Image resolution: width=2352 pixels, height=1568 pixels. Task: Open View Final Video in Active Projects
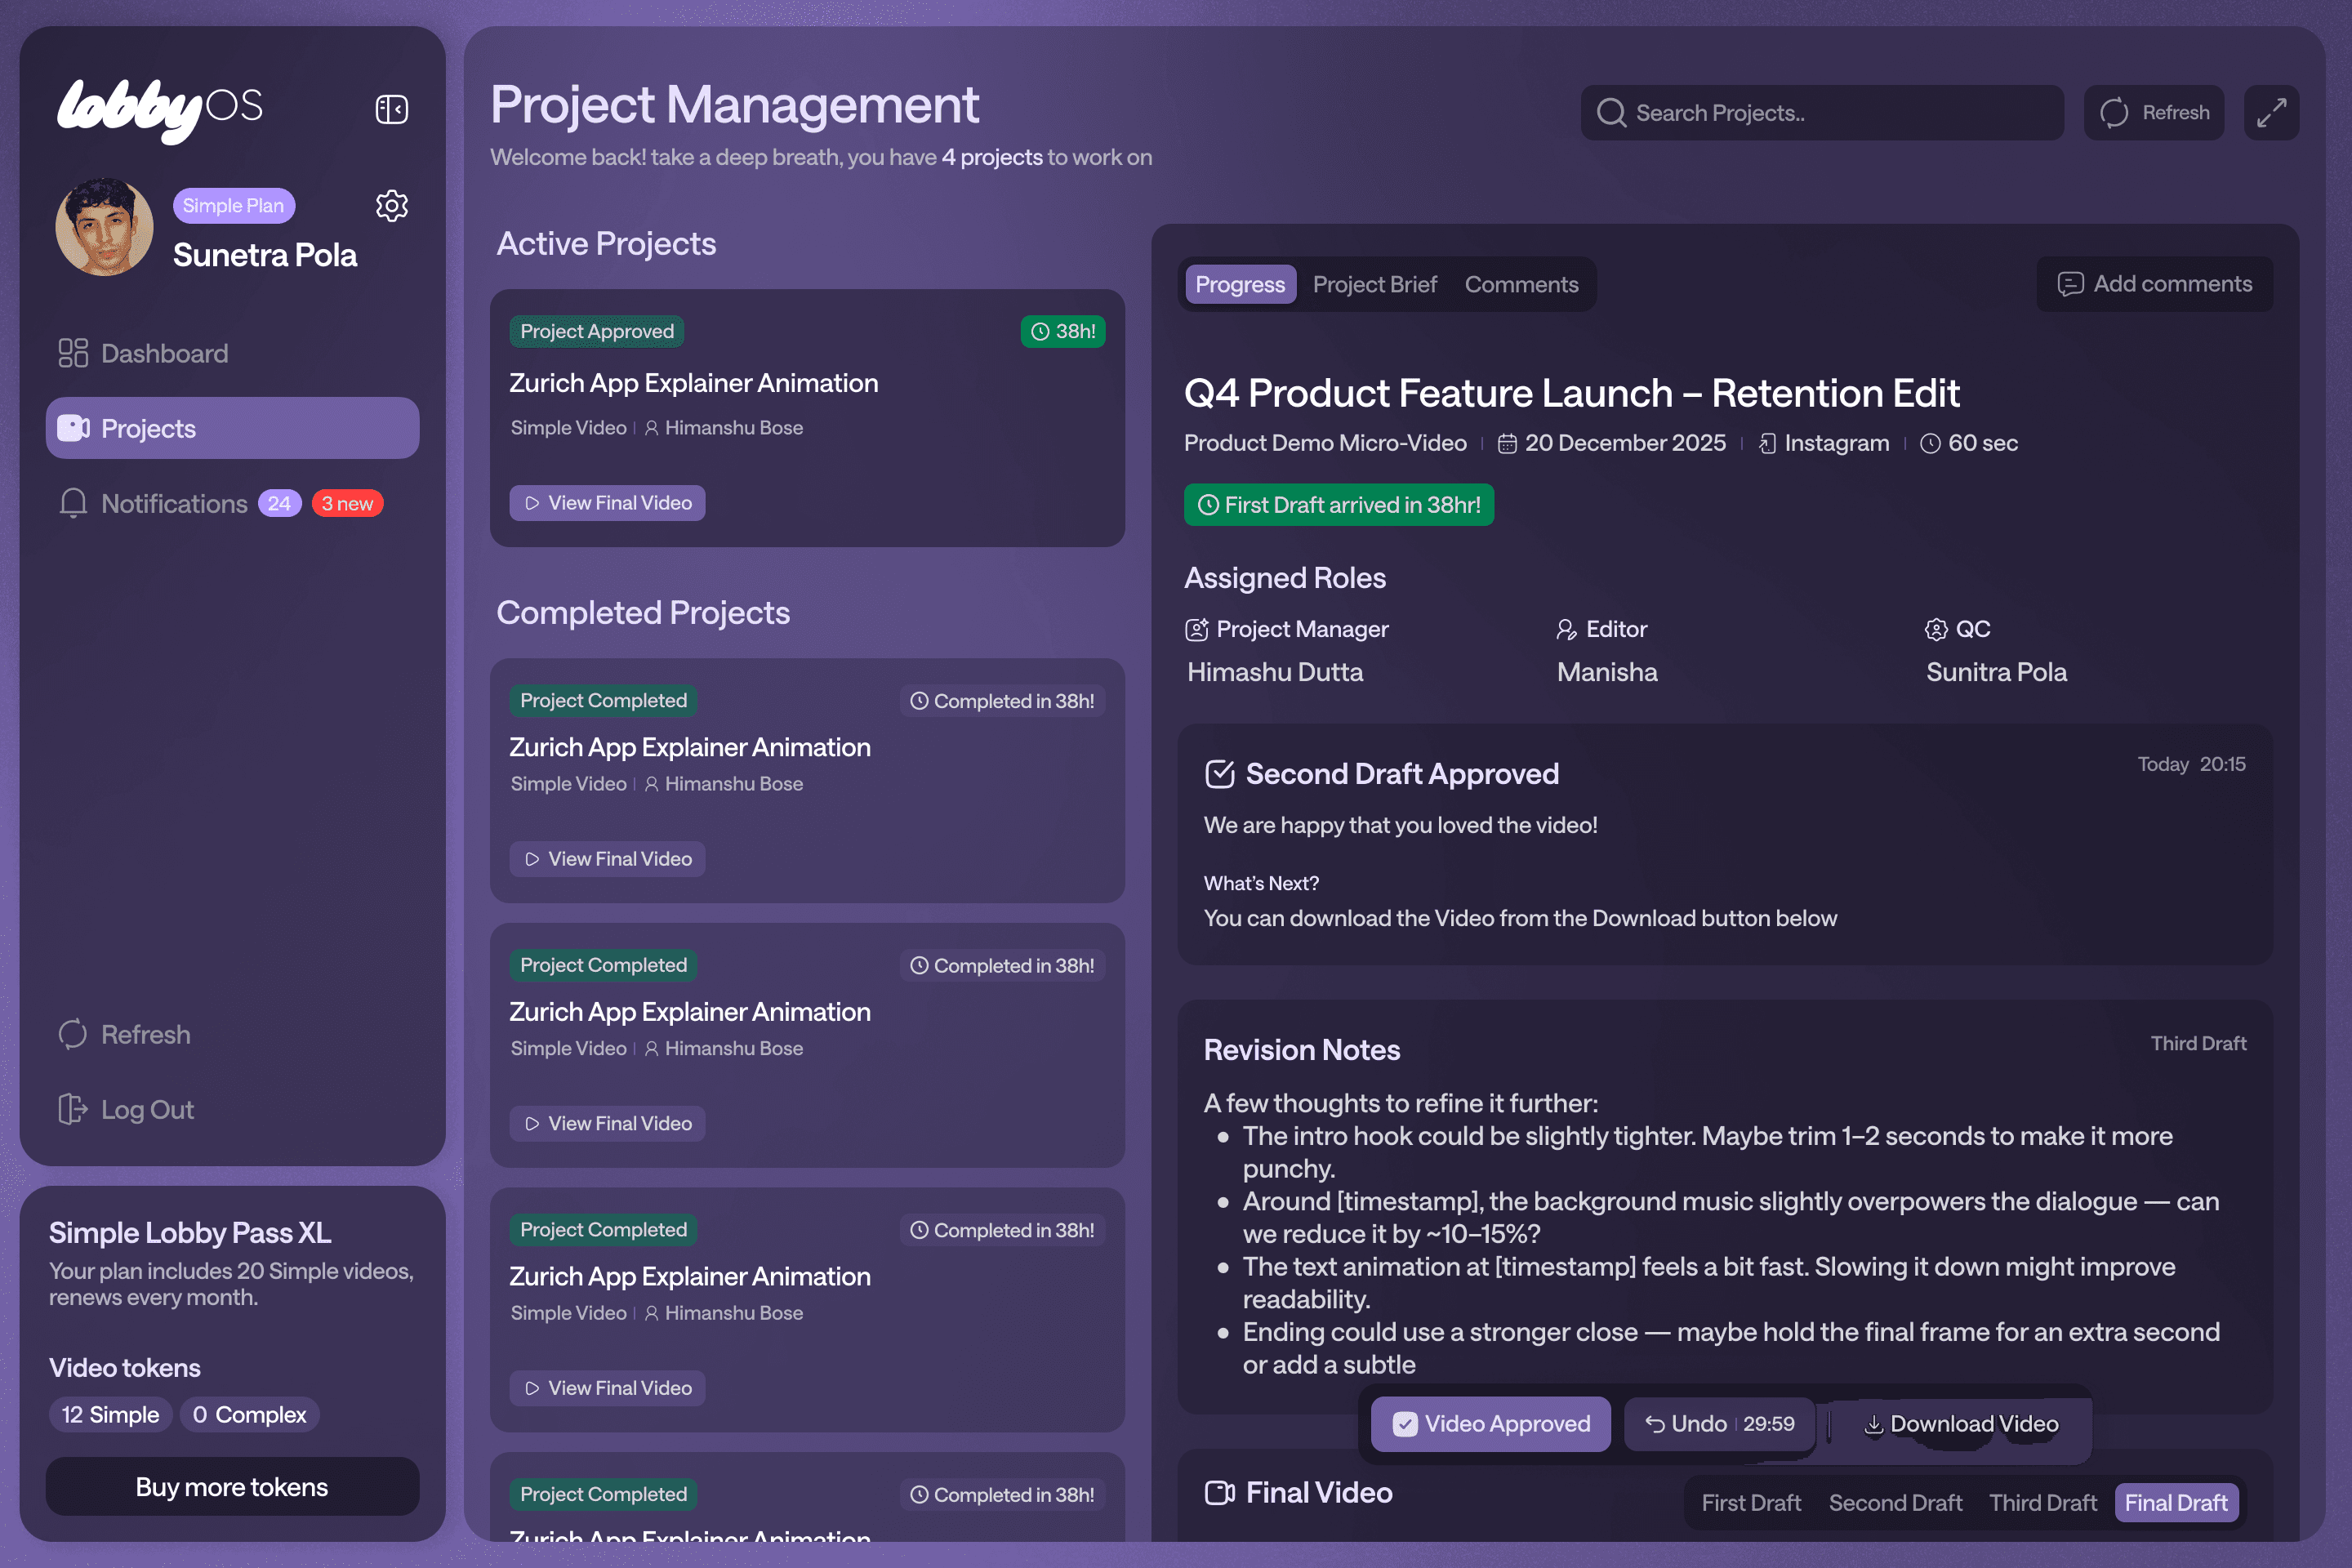[x=607, y=503]
